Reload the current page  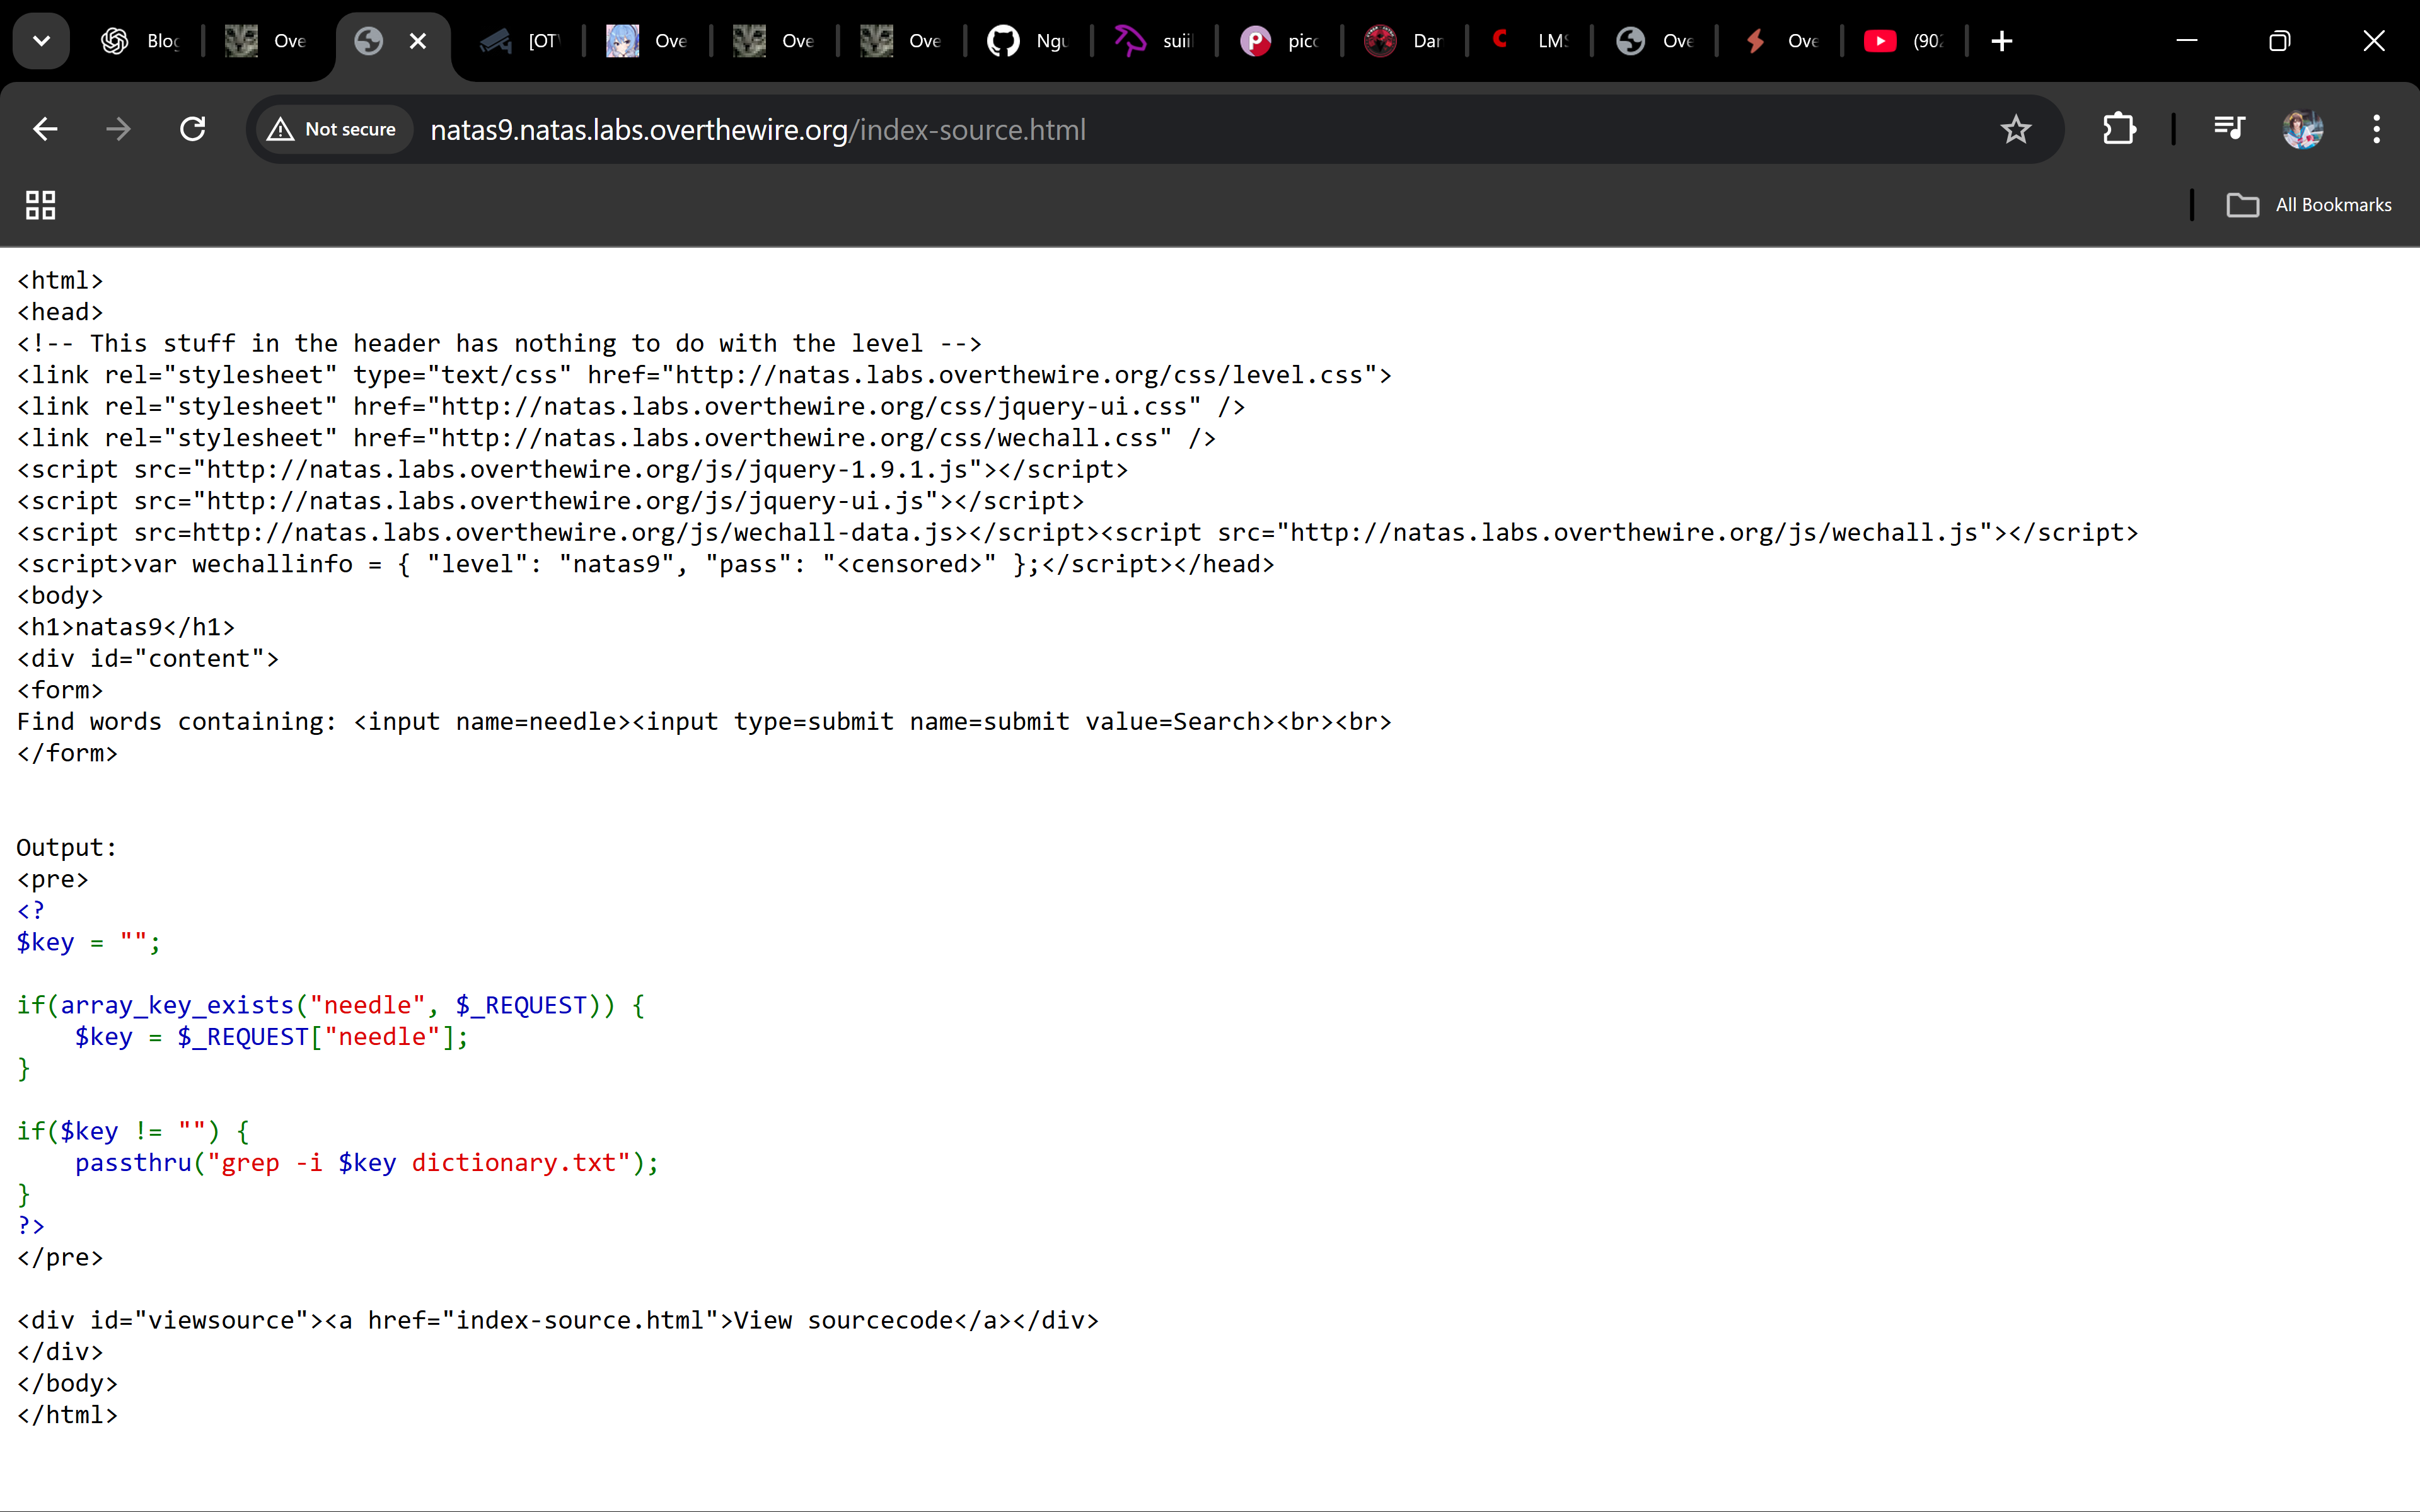point(192,129)
